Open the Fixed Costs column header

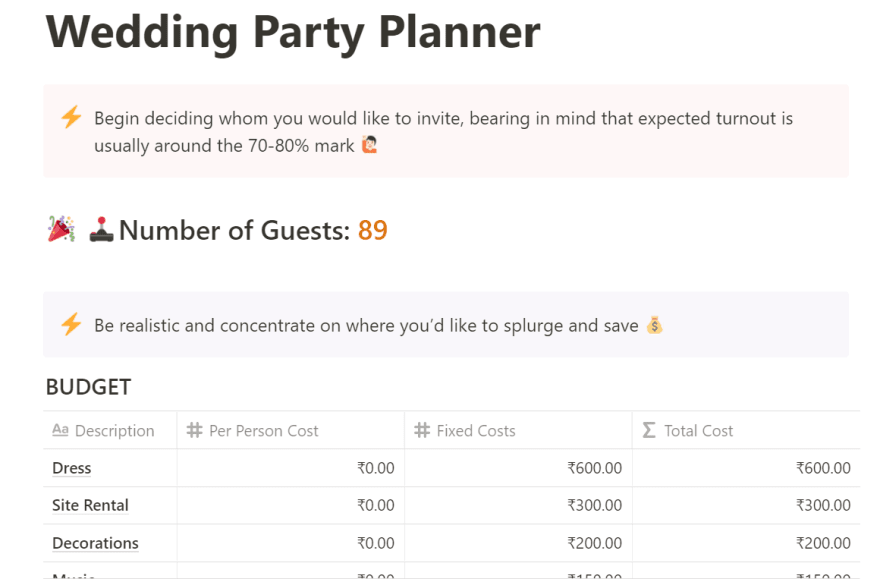point(518,430)
